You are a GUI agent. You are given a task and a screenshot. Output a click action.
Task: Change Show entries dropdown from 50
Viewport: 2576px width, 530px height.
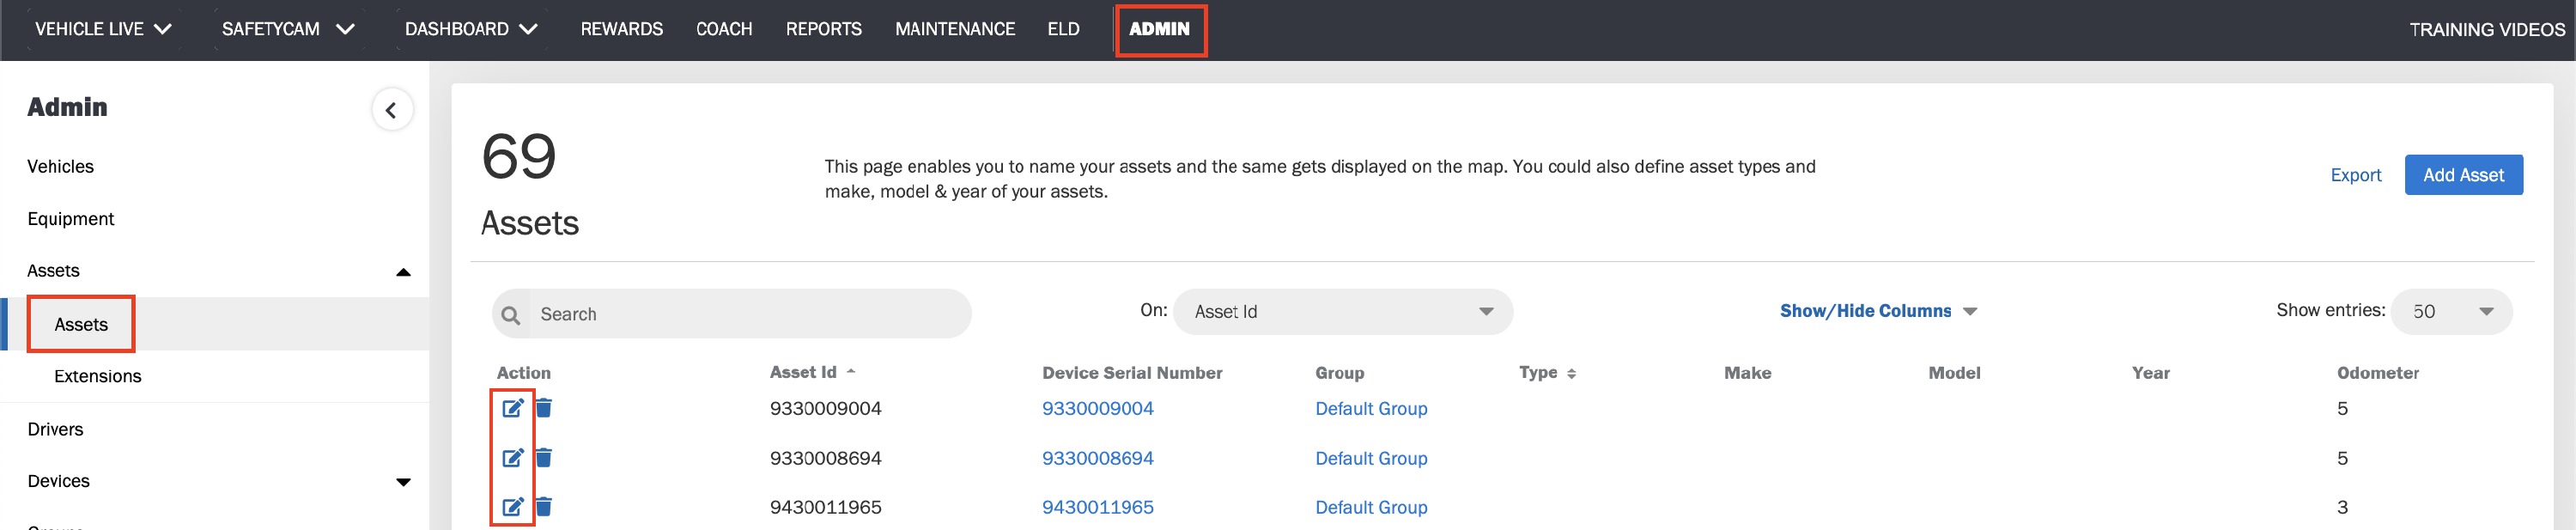tap(2451, 312)
